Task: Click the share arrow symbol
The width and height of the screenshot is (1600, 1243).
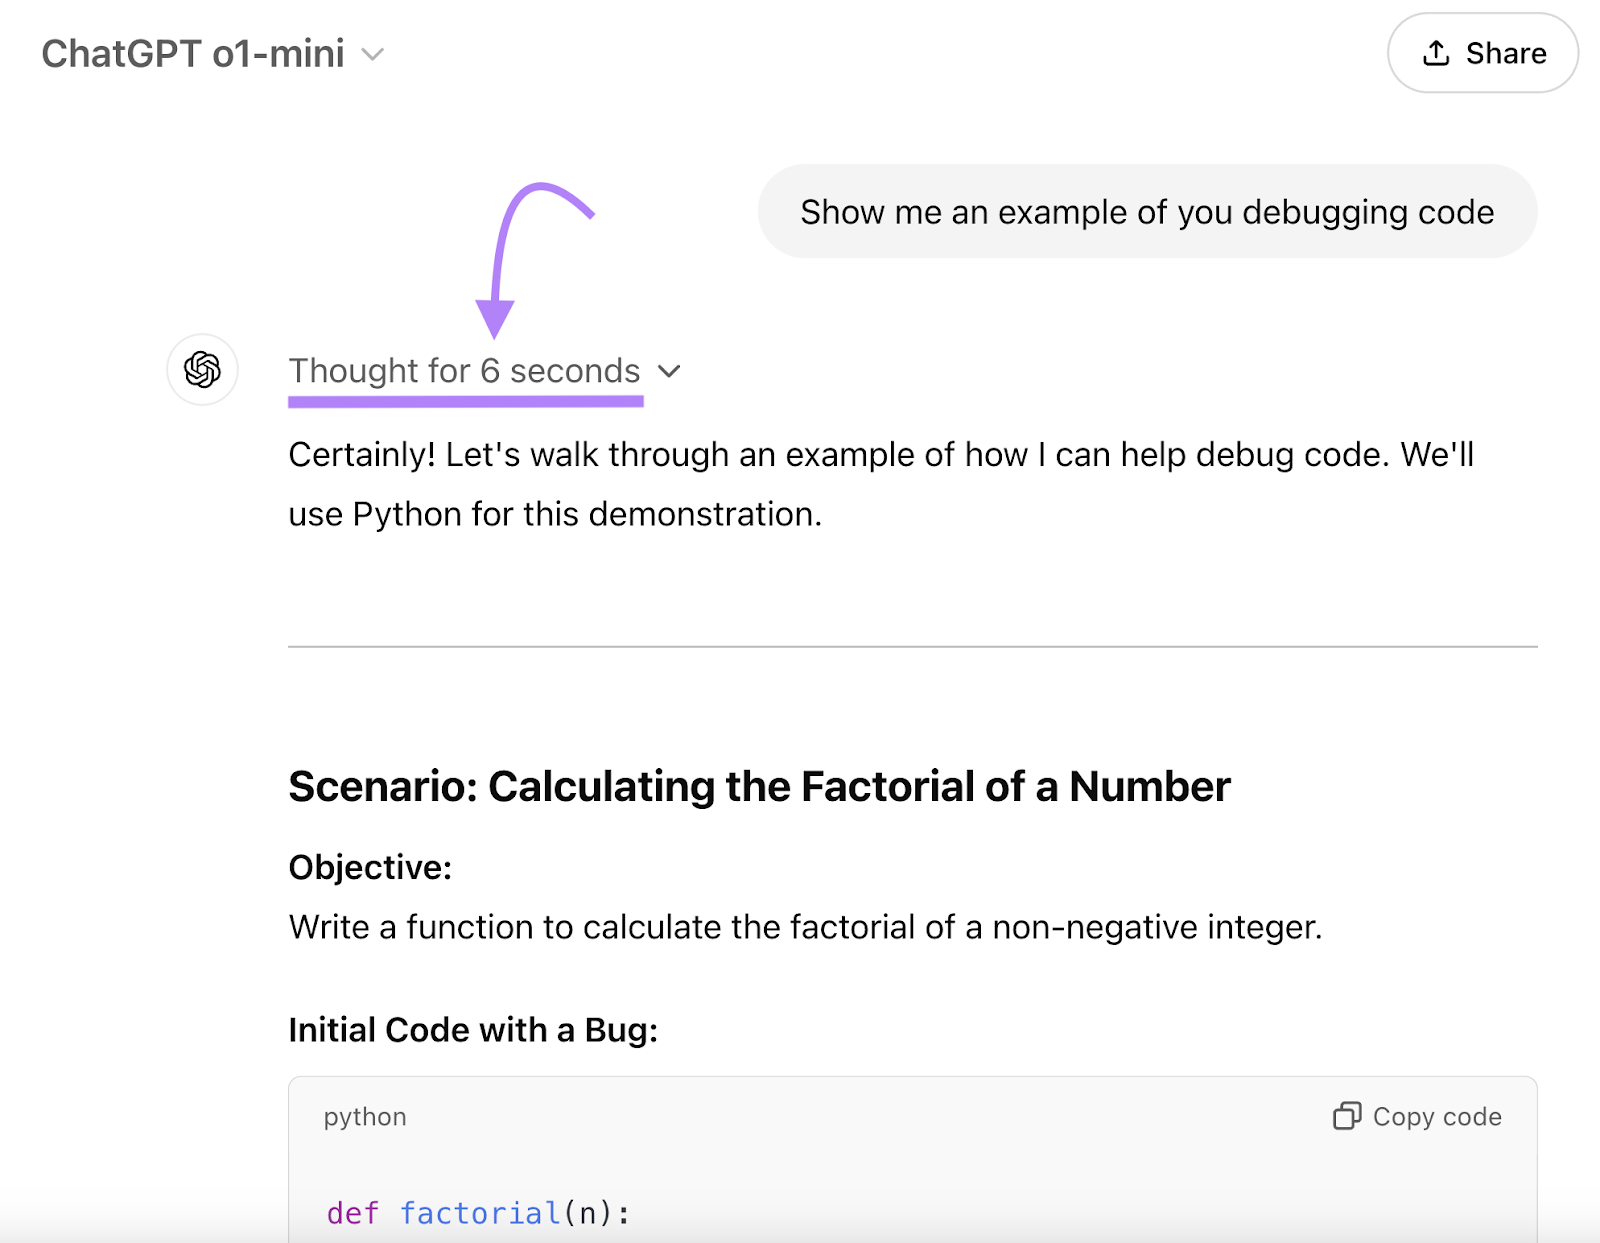Action: (1436, 53)
